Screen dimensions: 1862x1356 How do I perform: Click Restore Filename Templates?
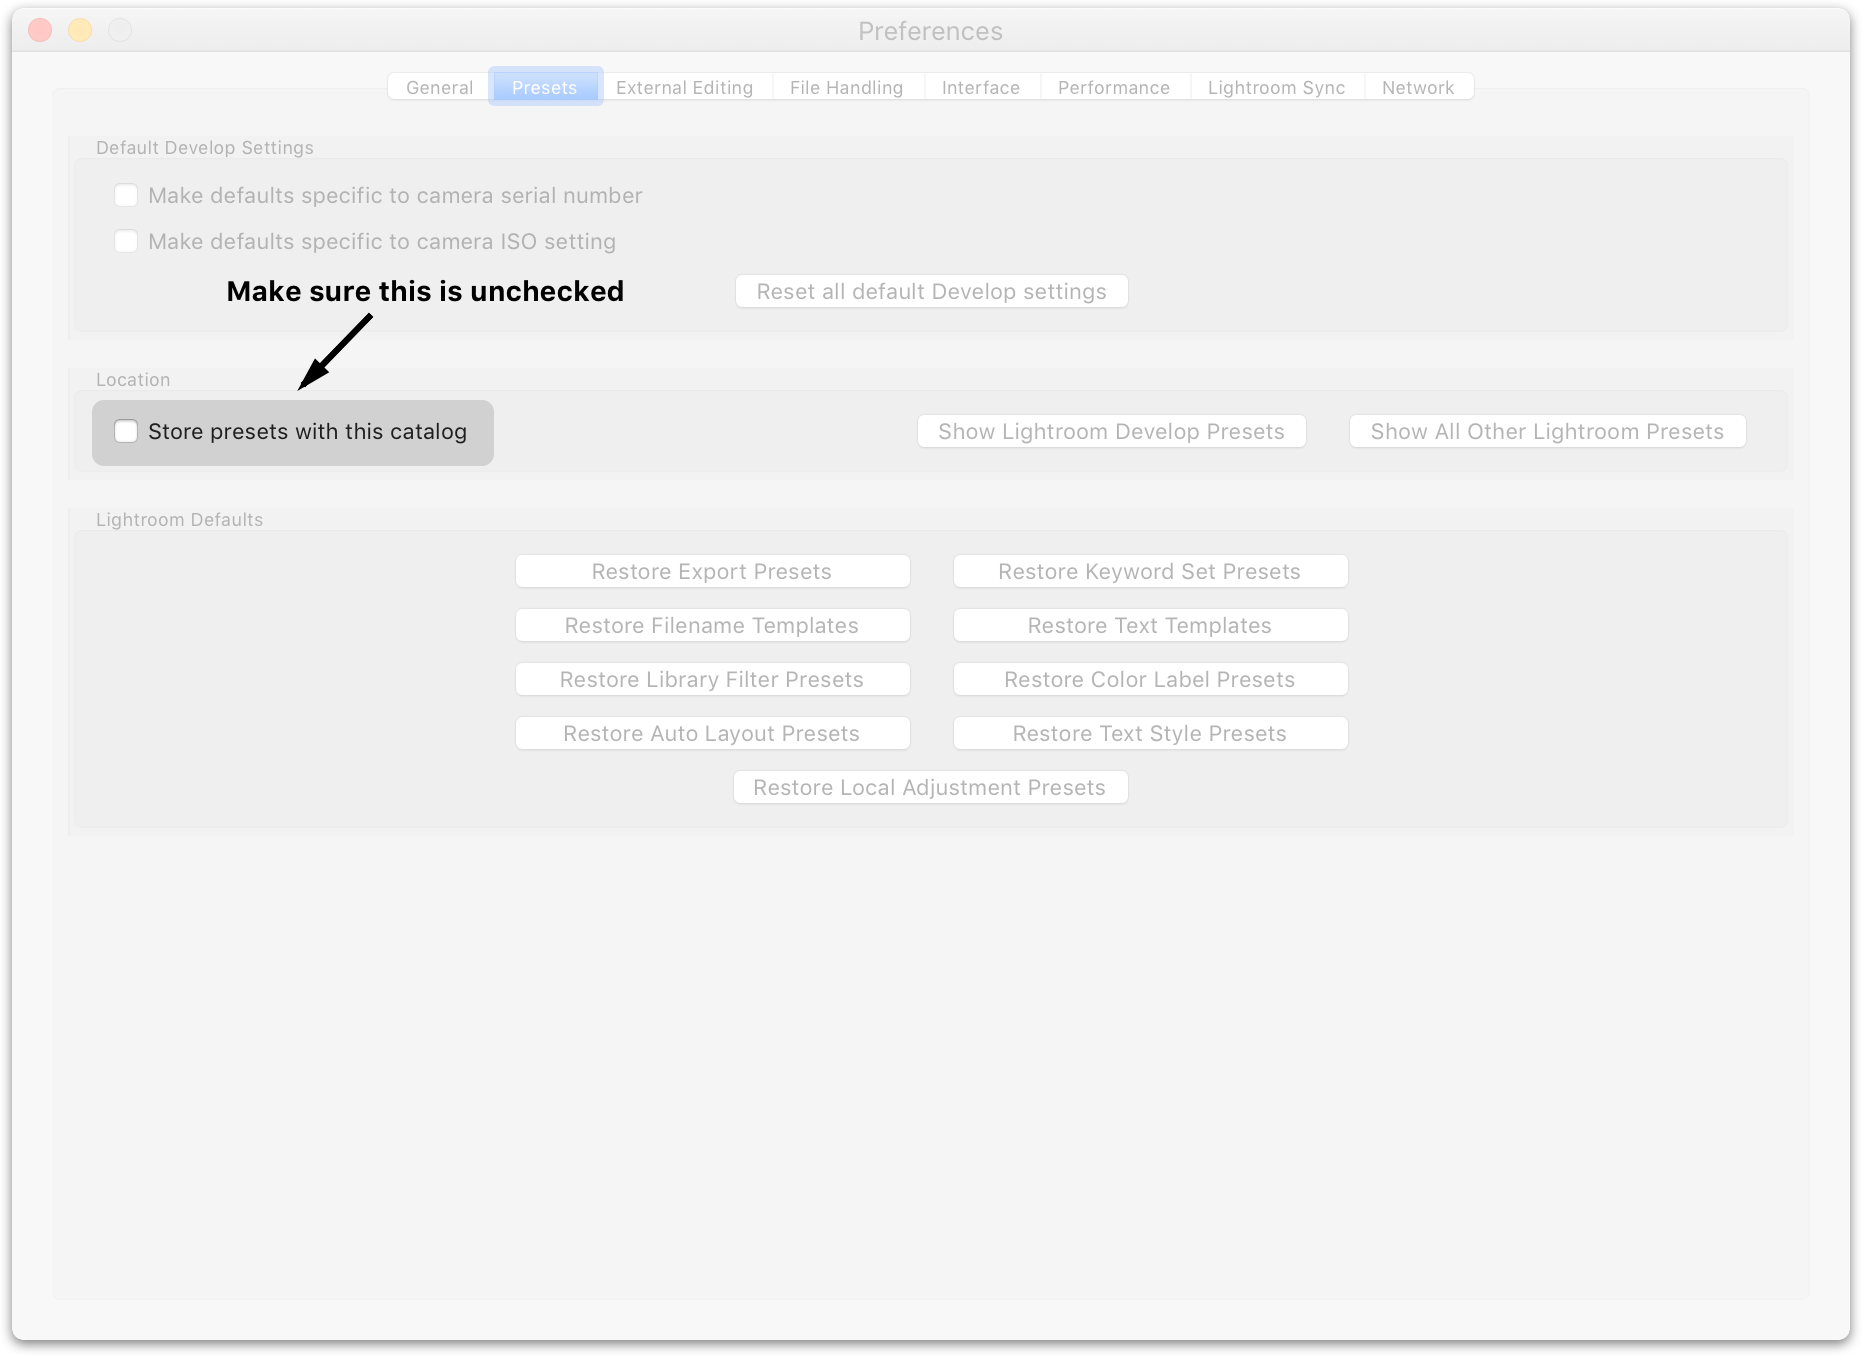(x=712, y=626)
